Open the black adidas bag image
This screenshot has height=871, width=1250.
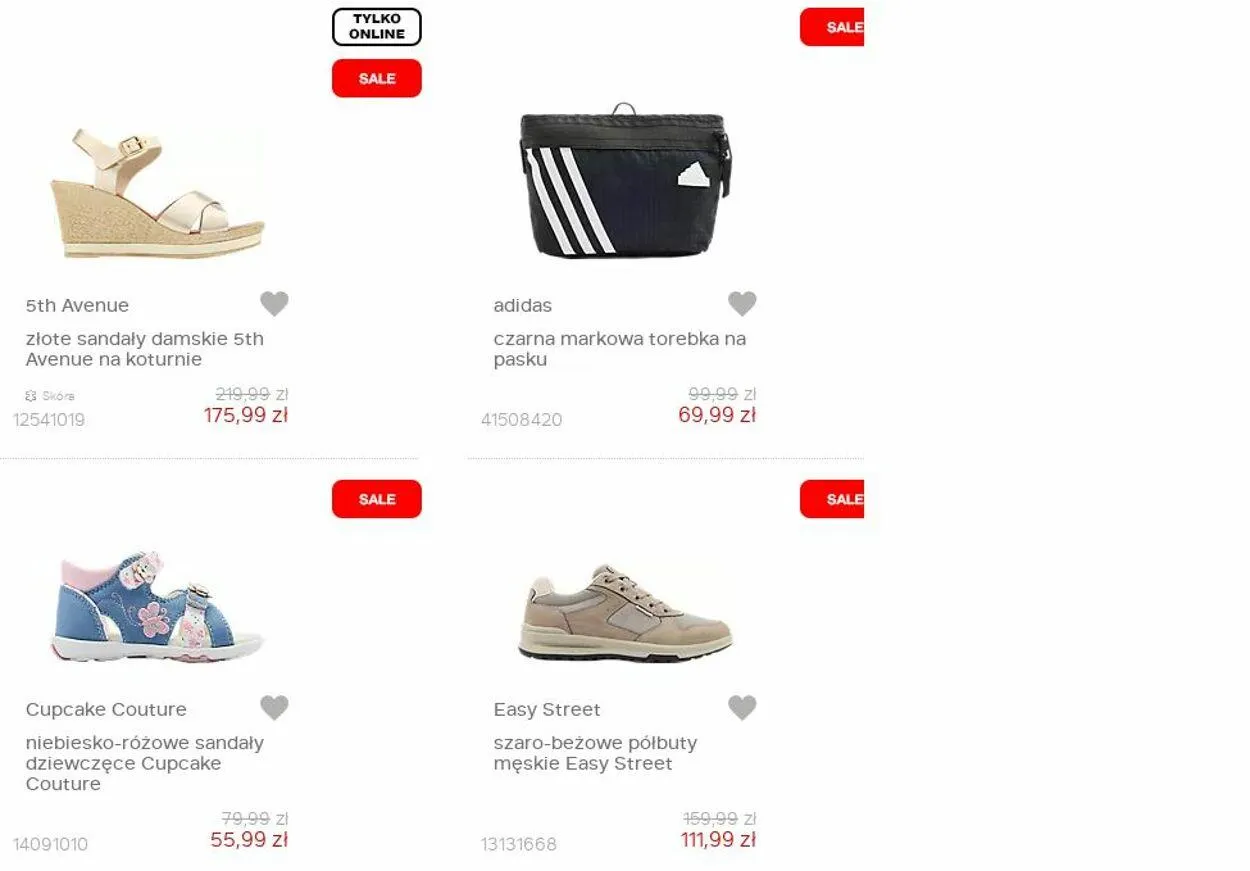point(625,181)
